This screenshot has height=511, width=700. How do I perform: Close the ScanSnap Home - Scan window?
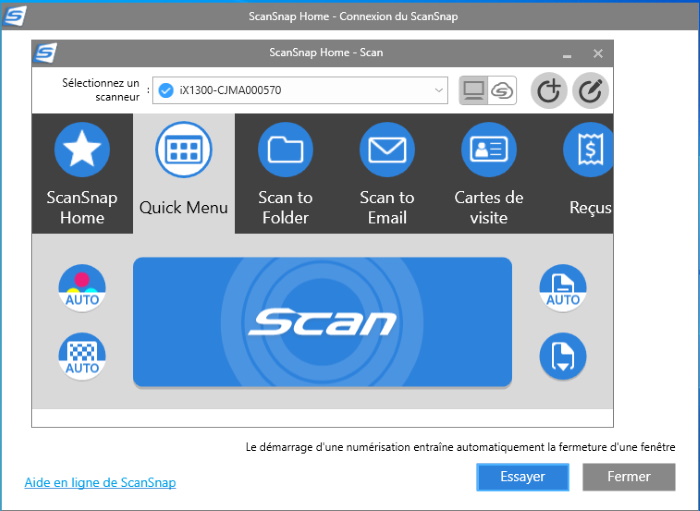[x=598, y=54]
